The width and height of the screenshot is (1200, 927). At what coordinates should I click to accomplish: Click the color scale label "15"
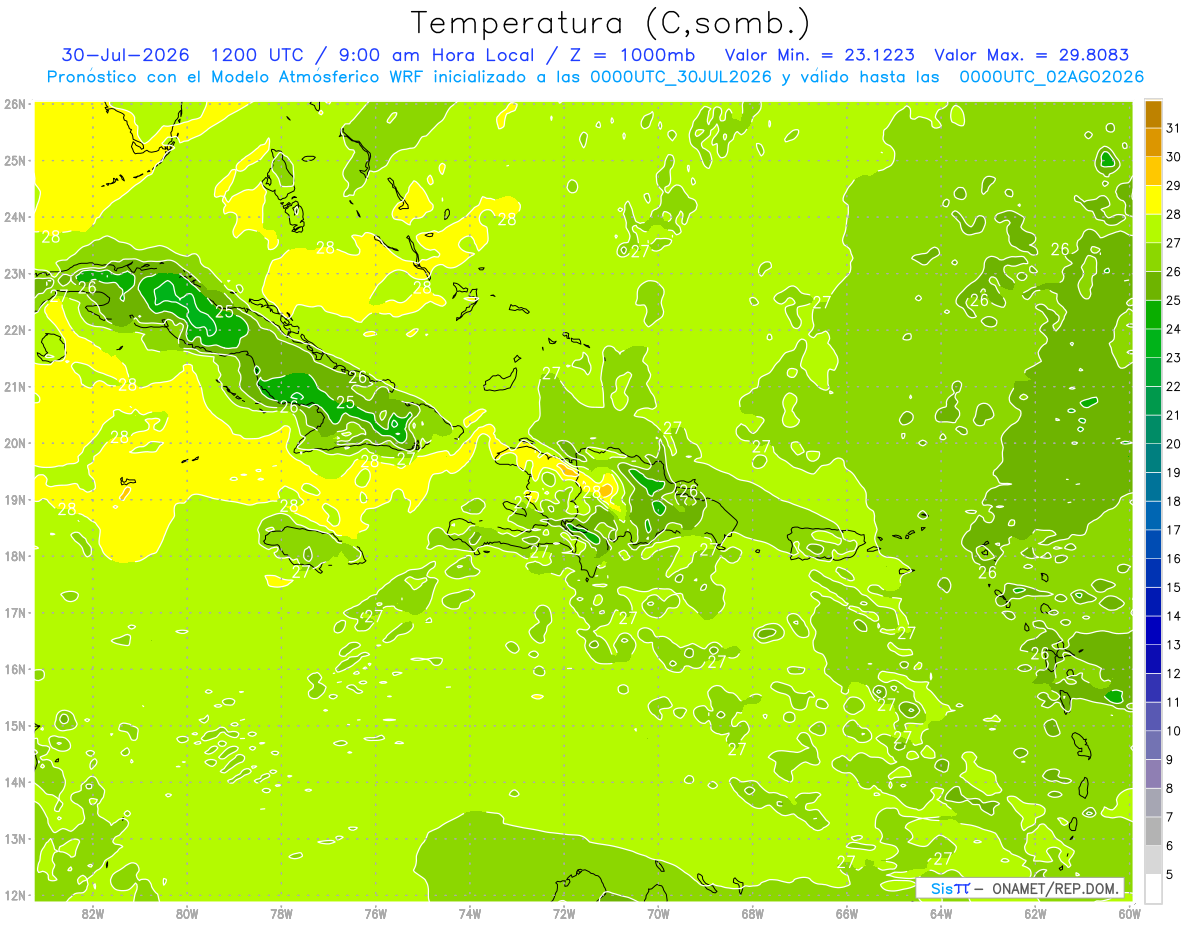pos(1174,588)
